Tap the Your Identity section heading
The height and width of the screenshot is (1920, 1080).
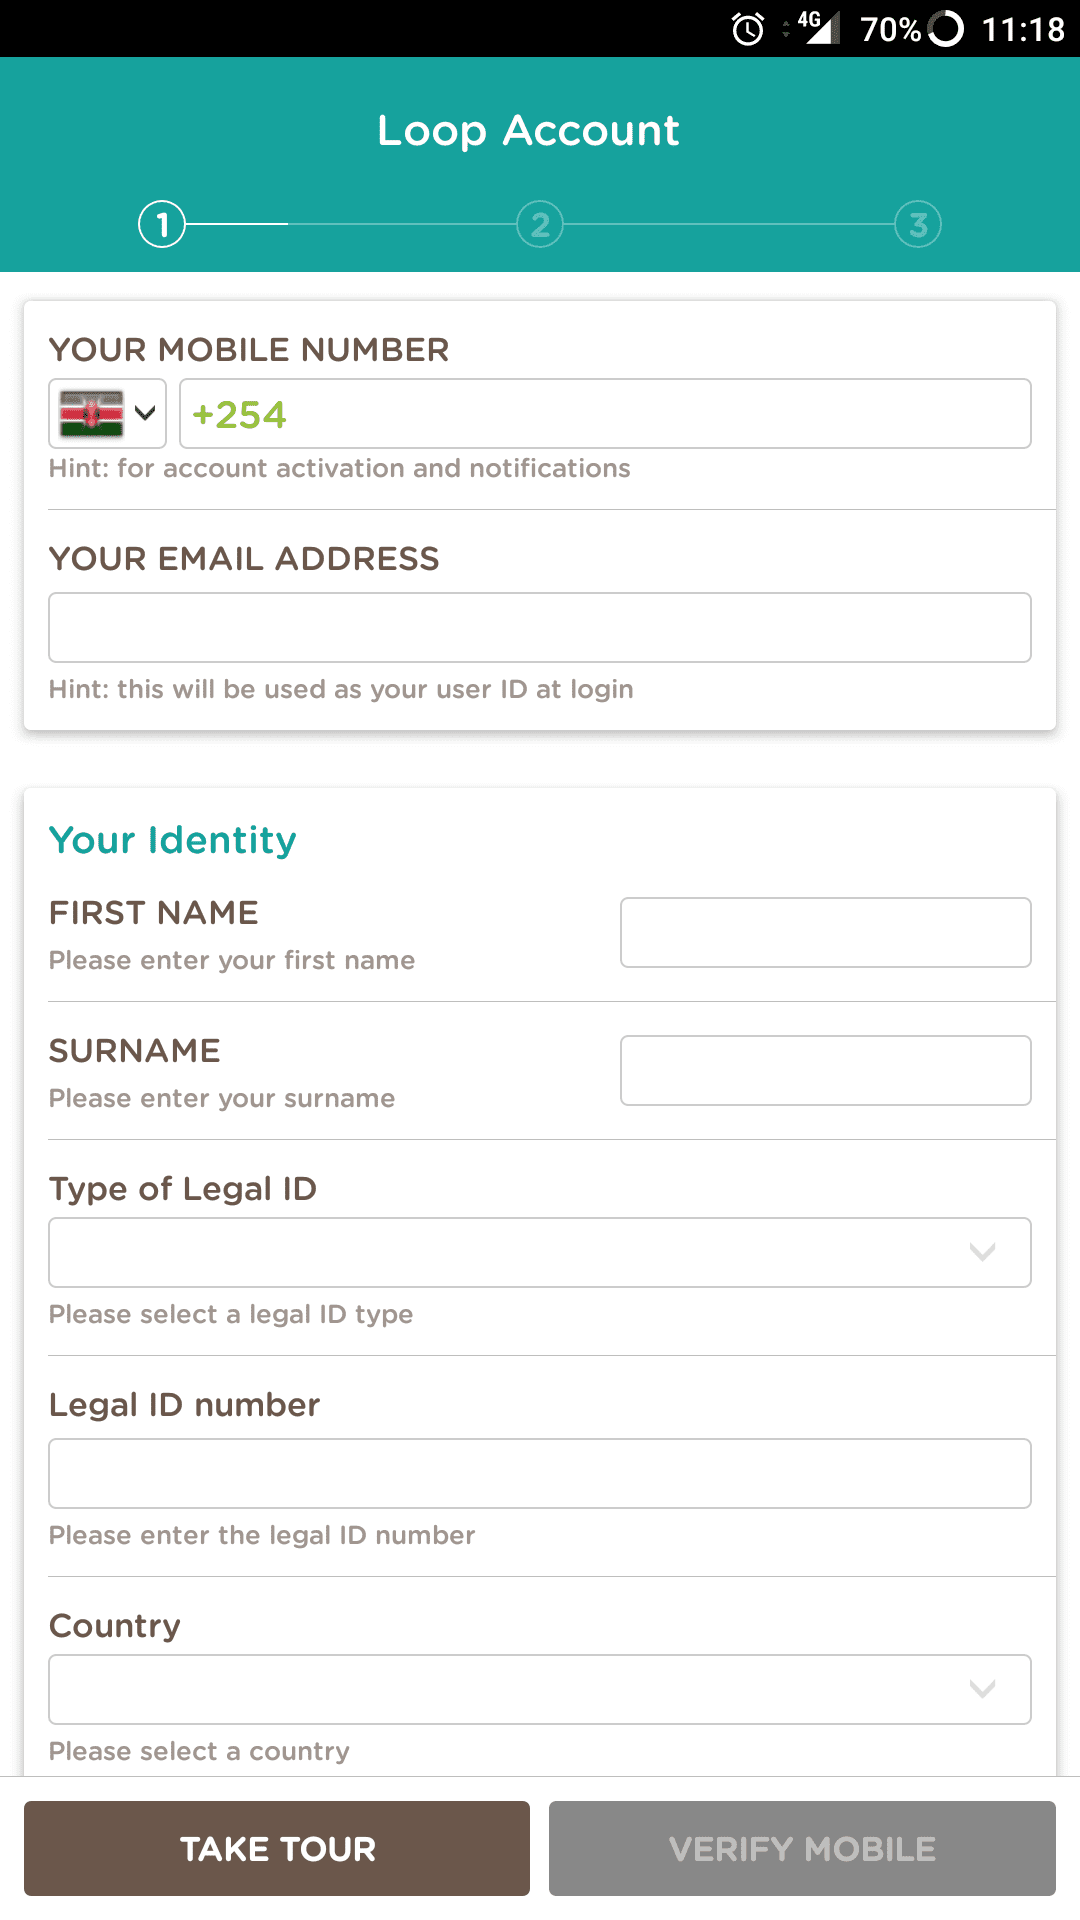coord(173,840)
